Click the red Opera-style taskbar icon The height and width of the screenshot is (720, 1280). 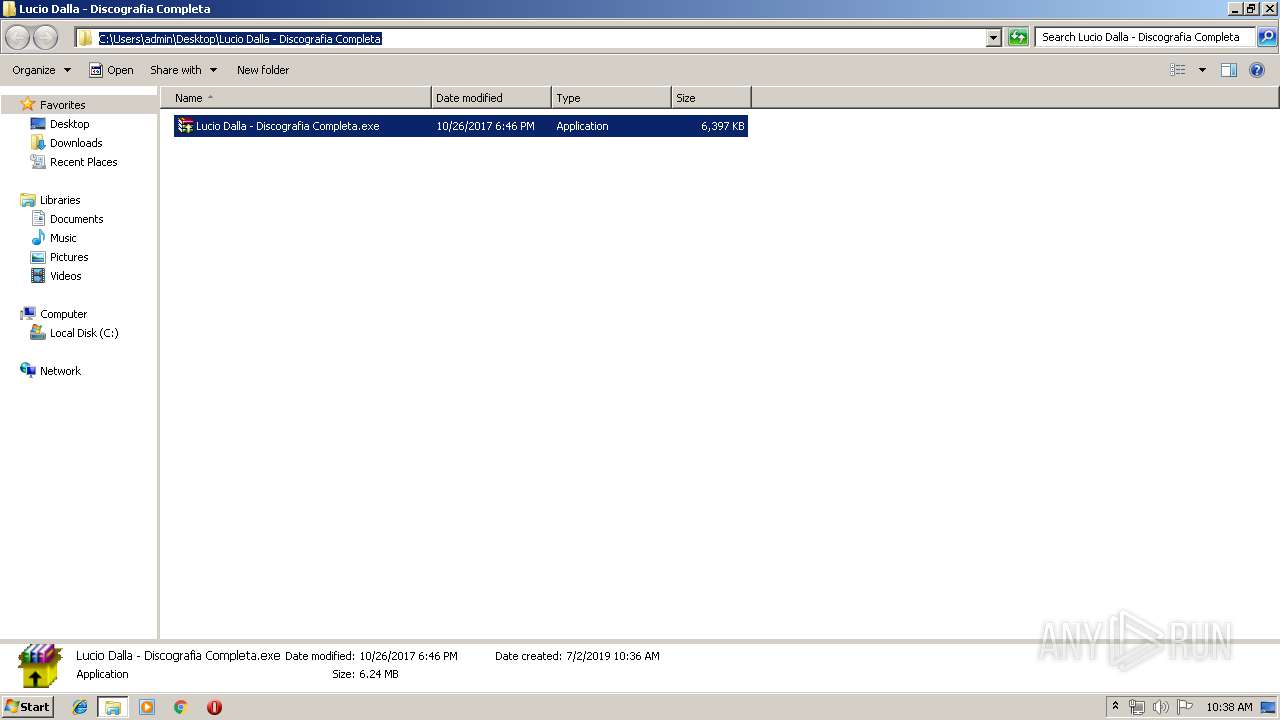pyautogui.click(x=214, y=707)
